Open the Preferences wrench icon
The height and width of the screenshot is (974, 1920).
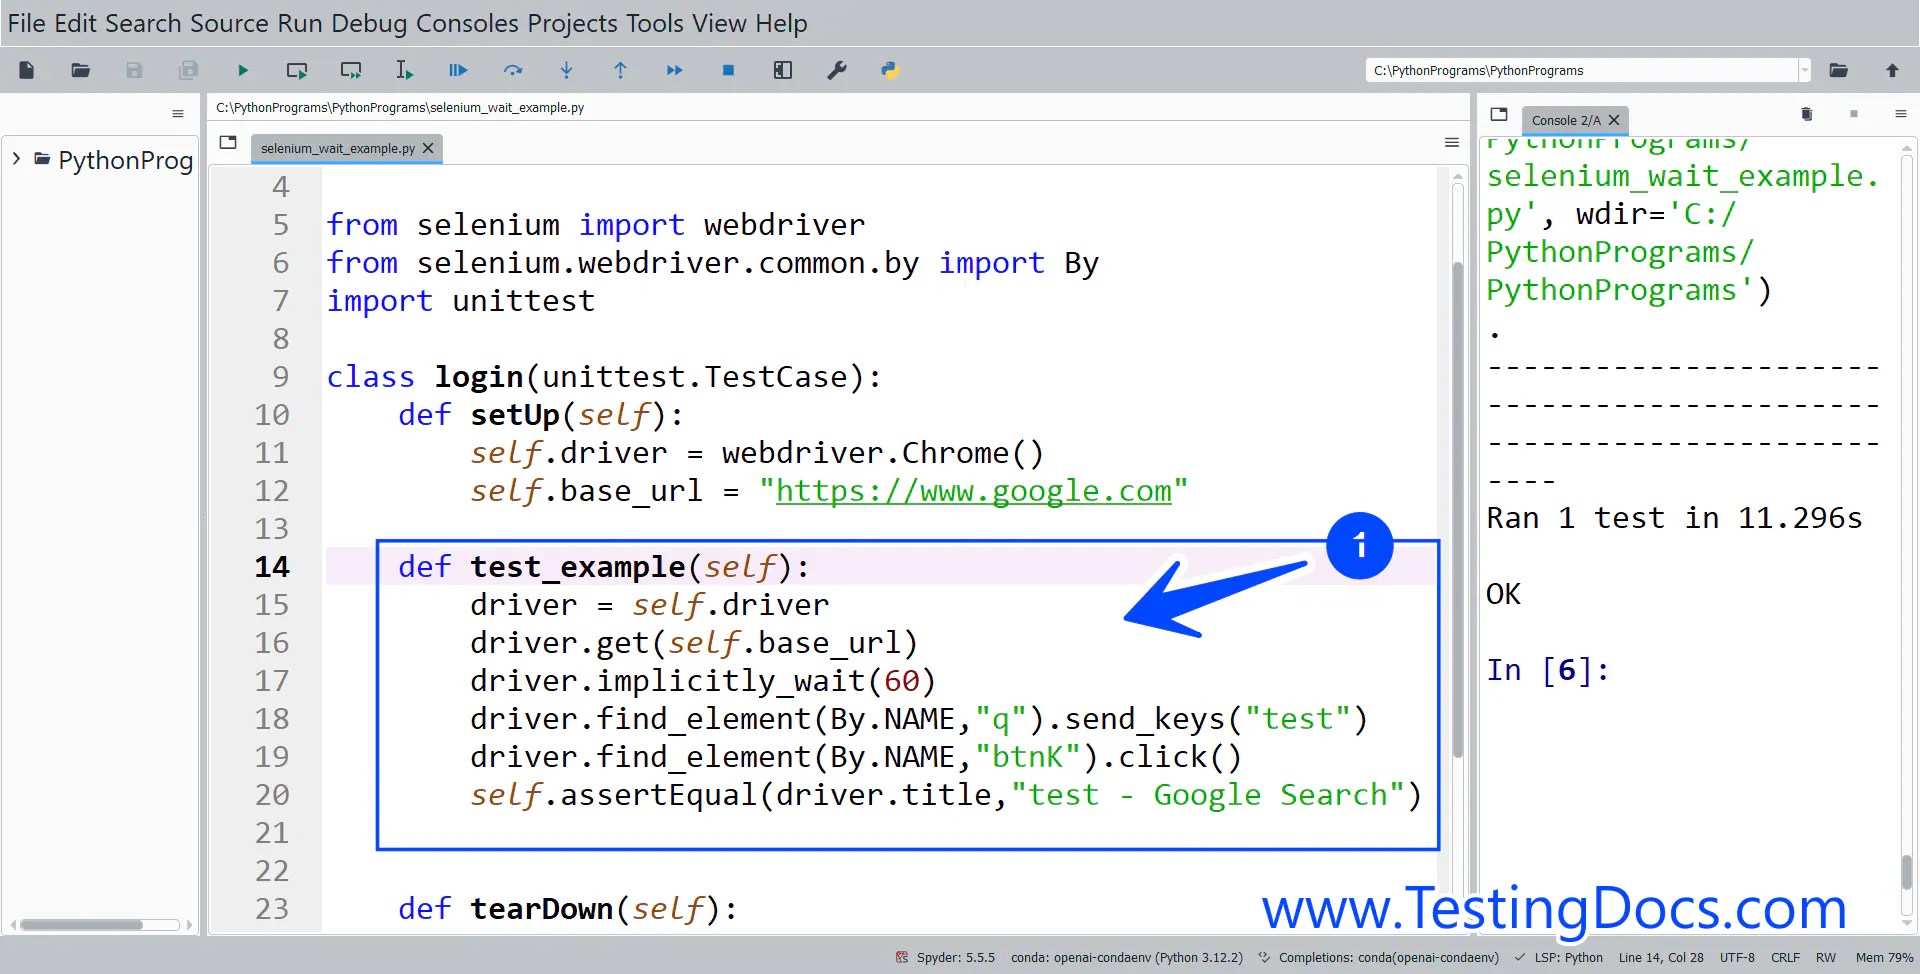click(x=837, y=70)
